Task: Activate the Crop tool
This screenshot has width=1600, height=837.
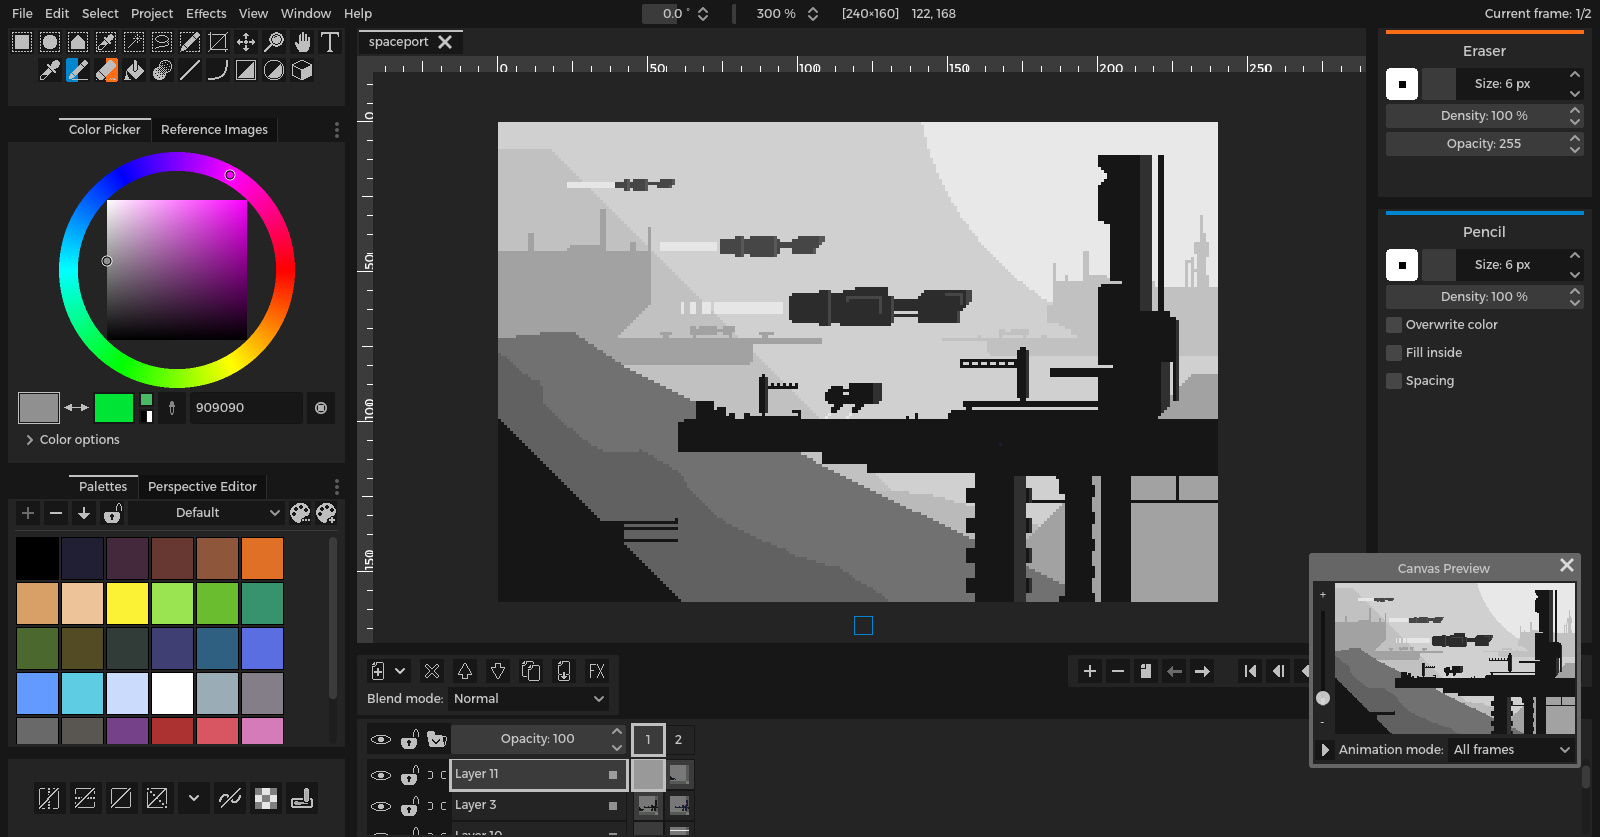Action: coord(217,42)
